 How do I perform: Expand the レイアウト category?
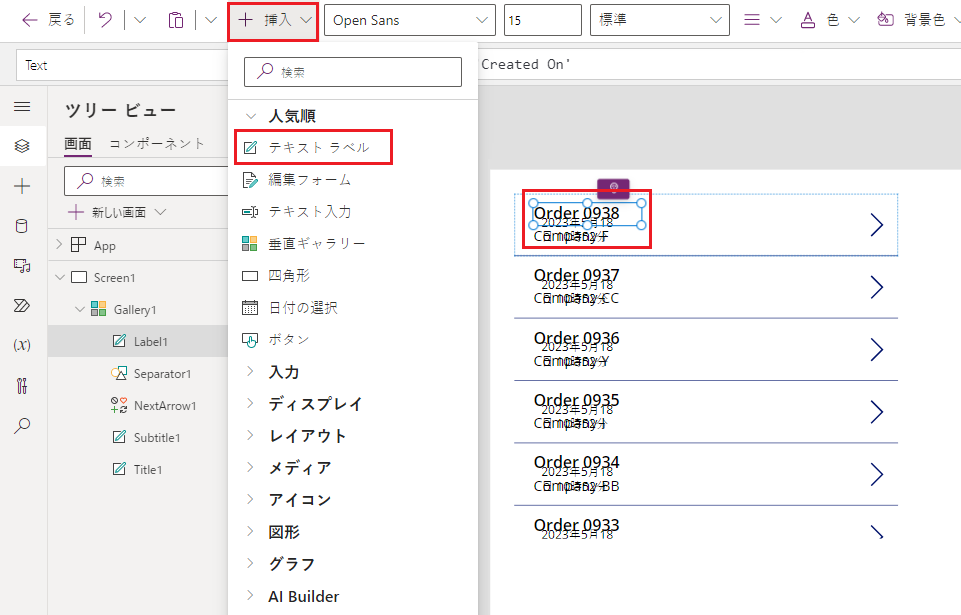250,435
